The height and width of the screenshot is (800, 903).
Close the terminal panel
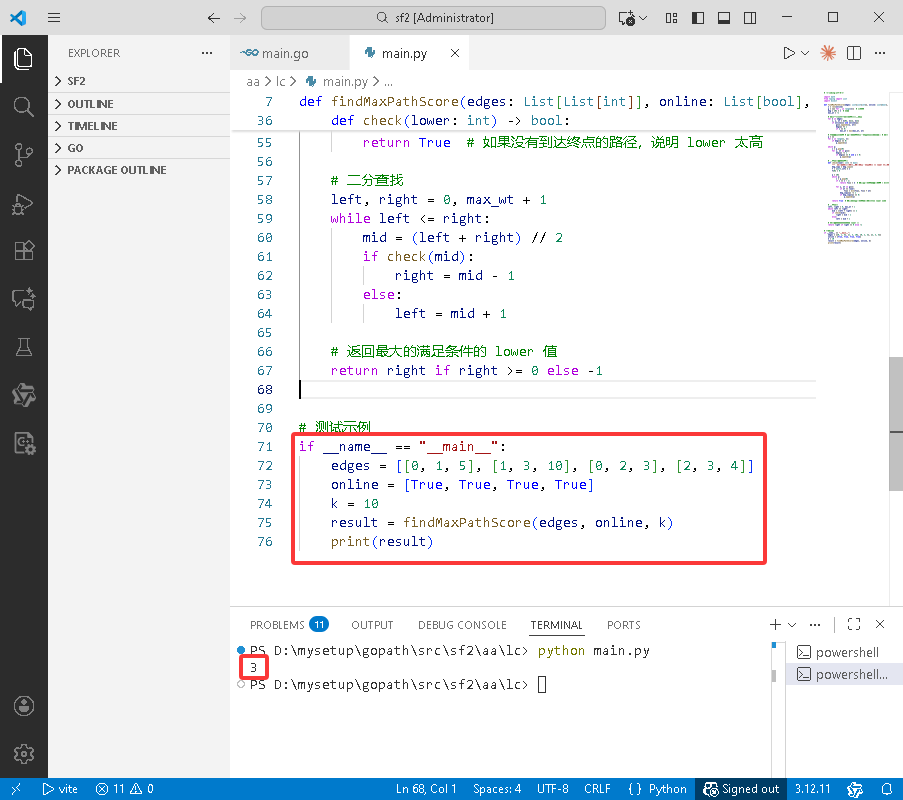(x=880, y=624)
